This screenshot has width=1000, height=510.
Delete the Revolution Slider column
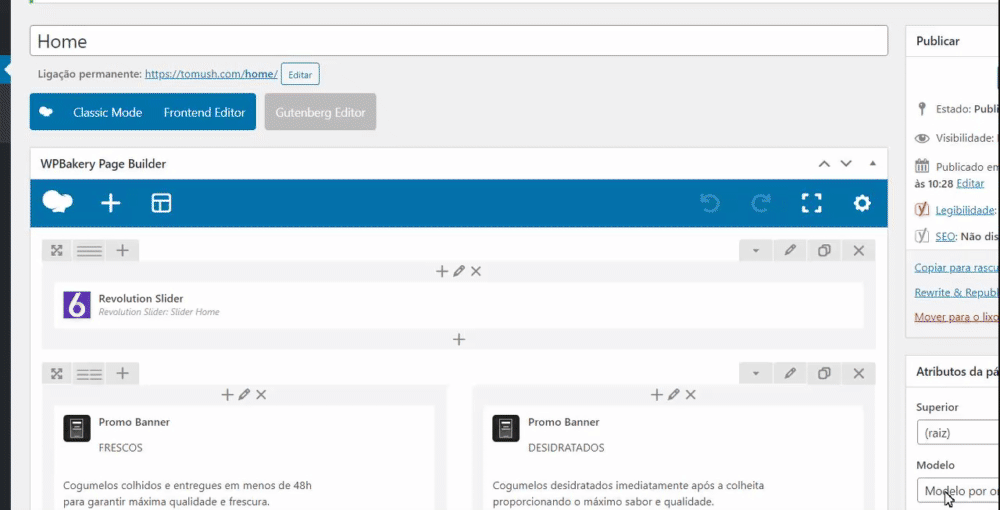pos(476,272)
